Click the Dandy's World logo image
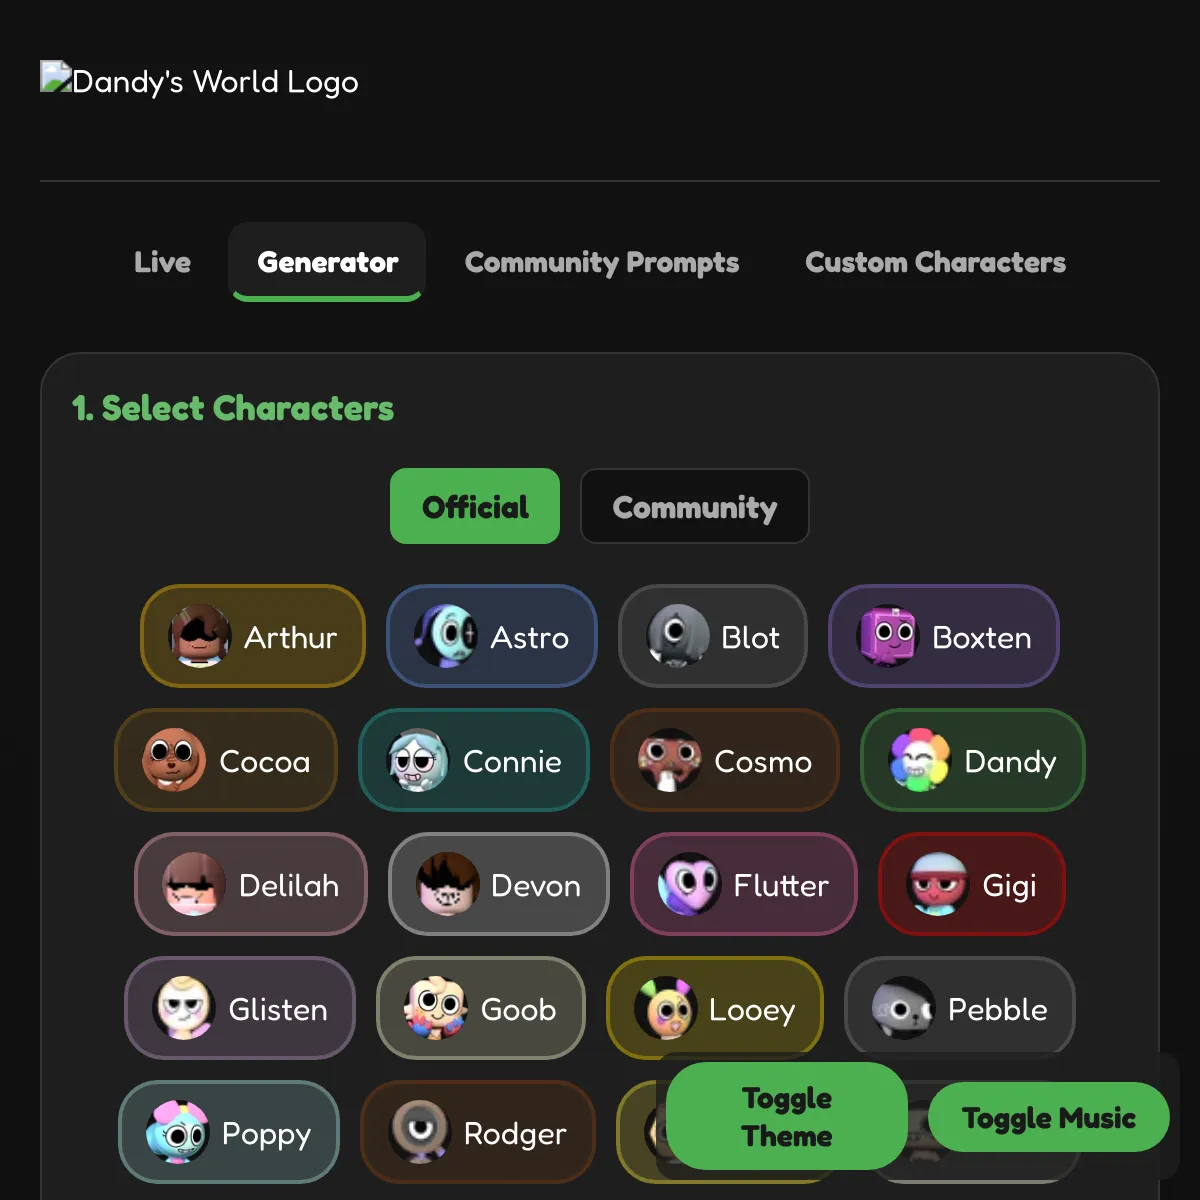Screen dimensions: 1200x1200 pyautogui.click(x=199, y=81)
